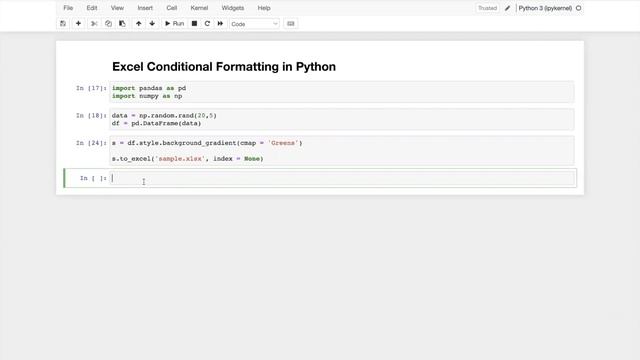Viewport: 640px width, 360px height.
Task: Open the cell type dropdown showing Code
Action: coord(254,24)
